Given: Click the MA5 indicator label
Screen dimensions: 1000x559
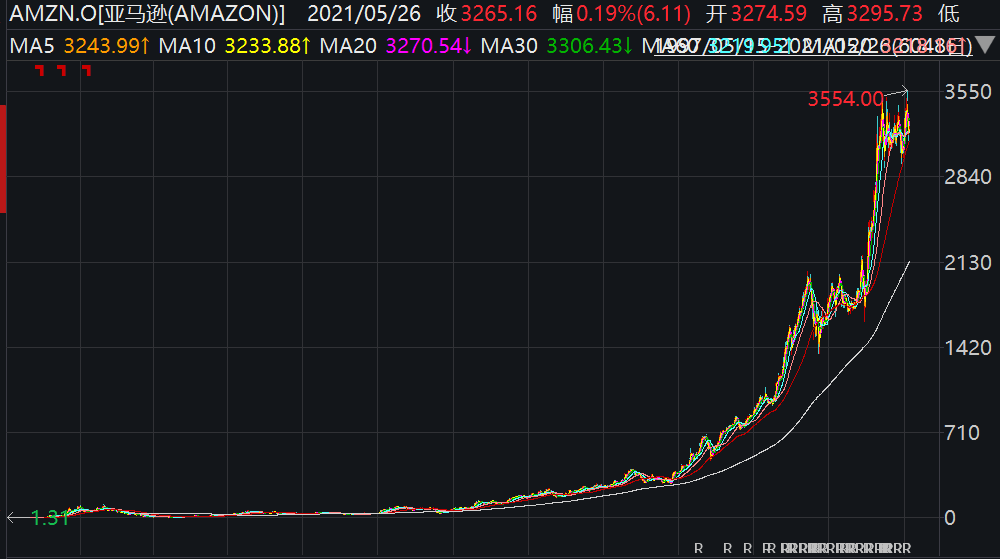Looking at the screenshot, I should pos(32,46).
